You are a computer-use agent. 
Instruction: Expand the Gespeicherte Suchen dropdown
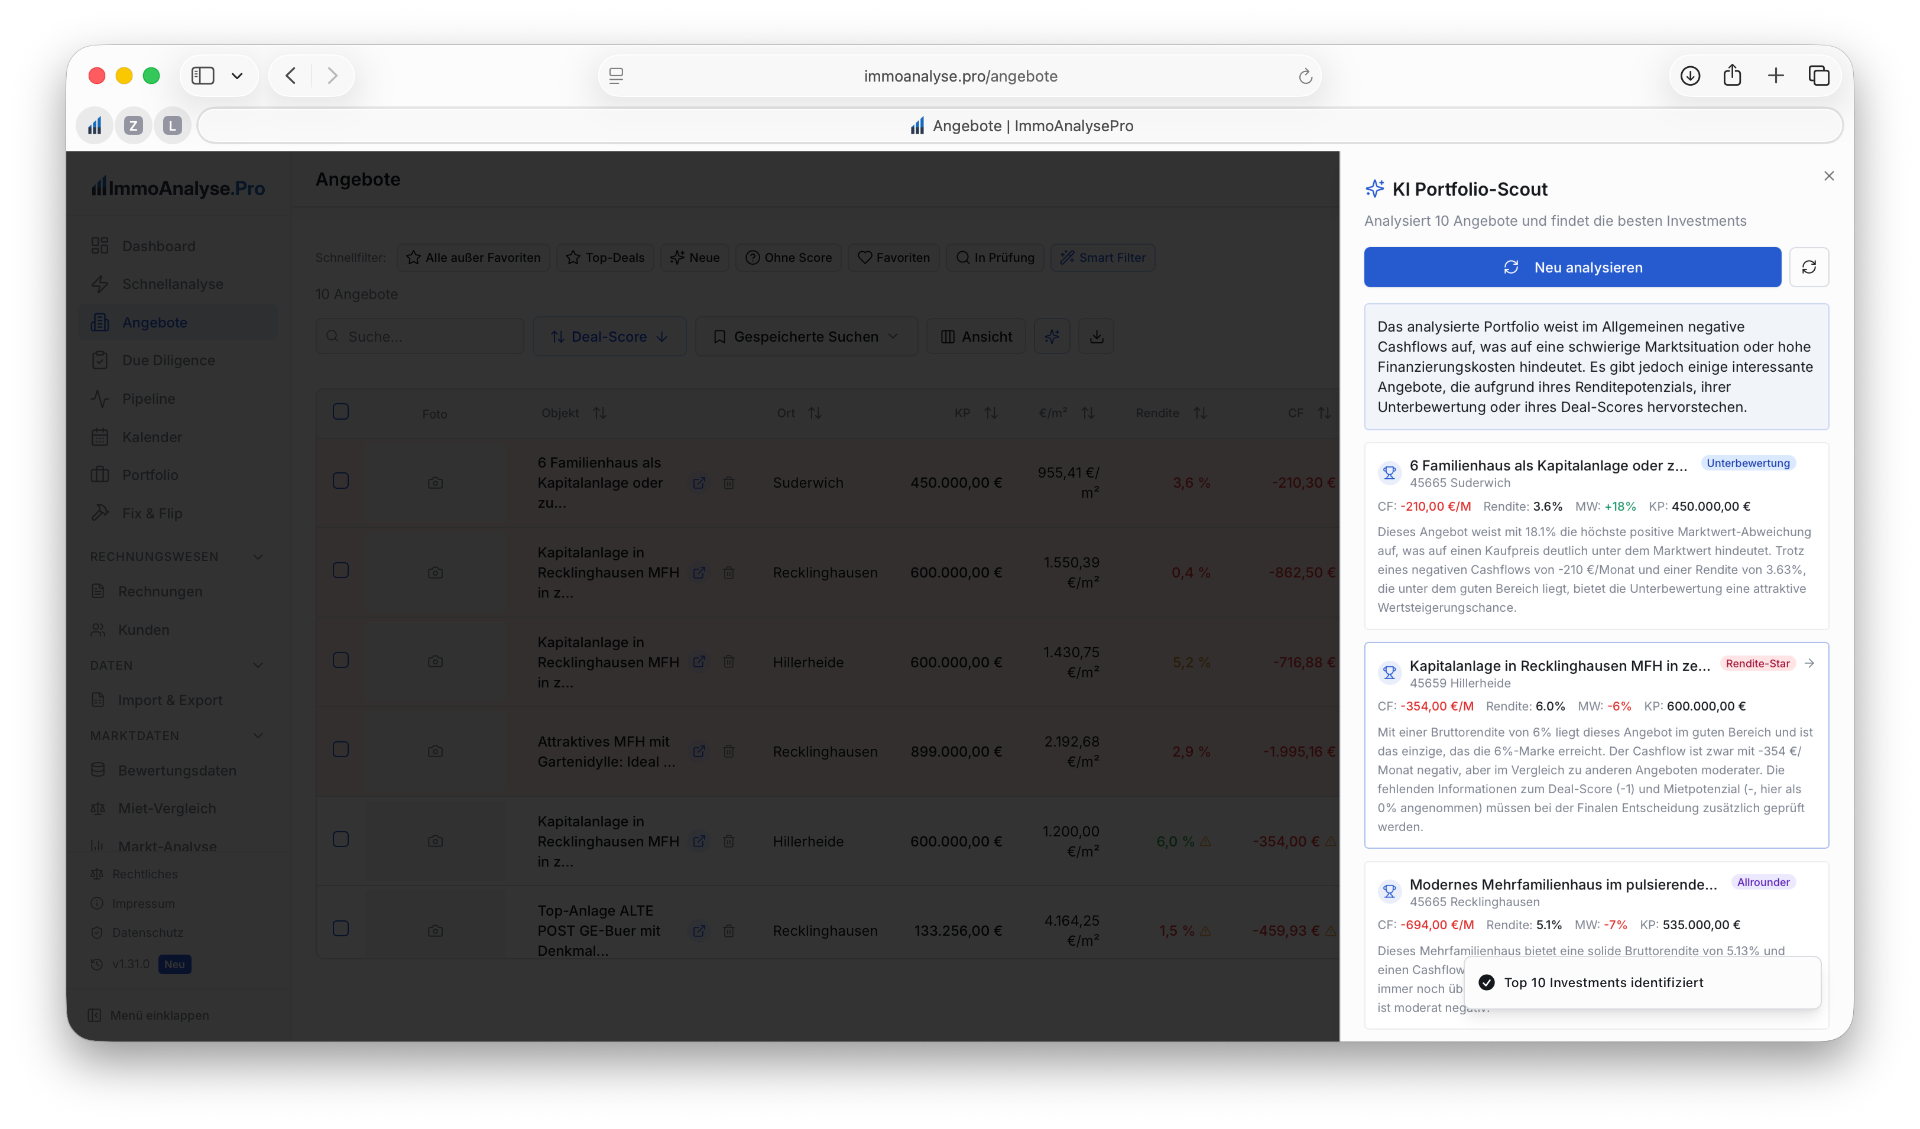coord(806,337)
